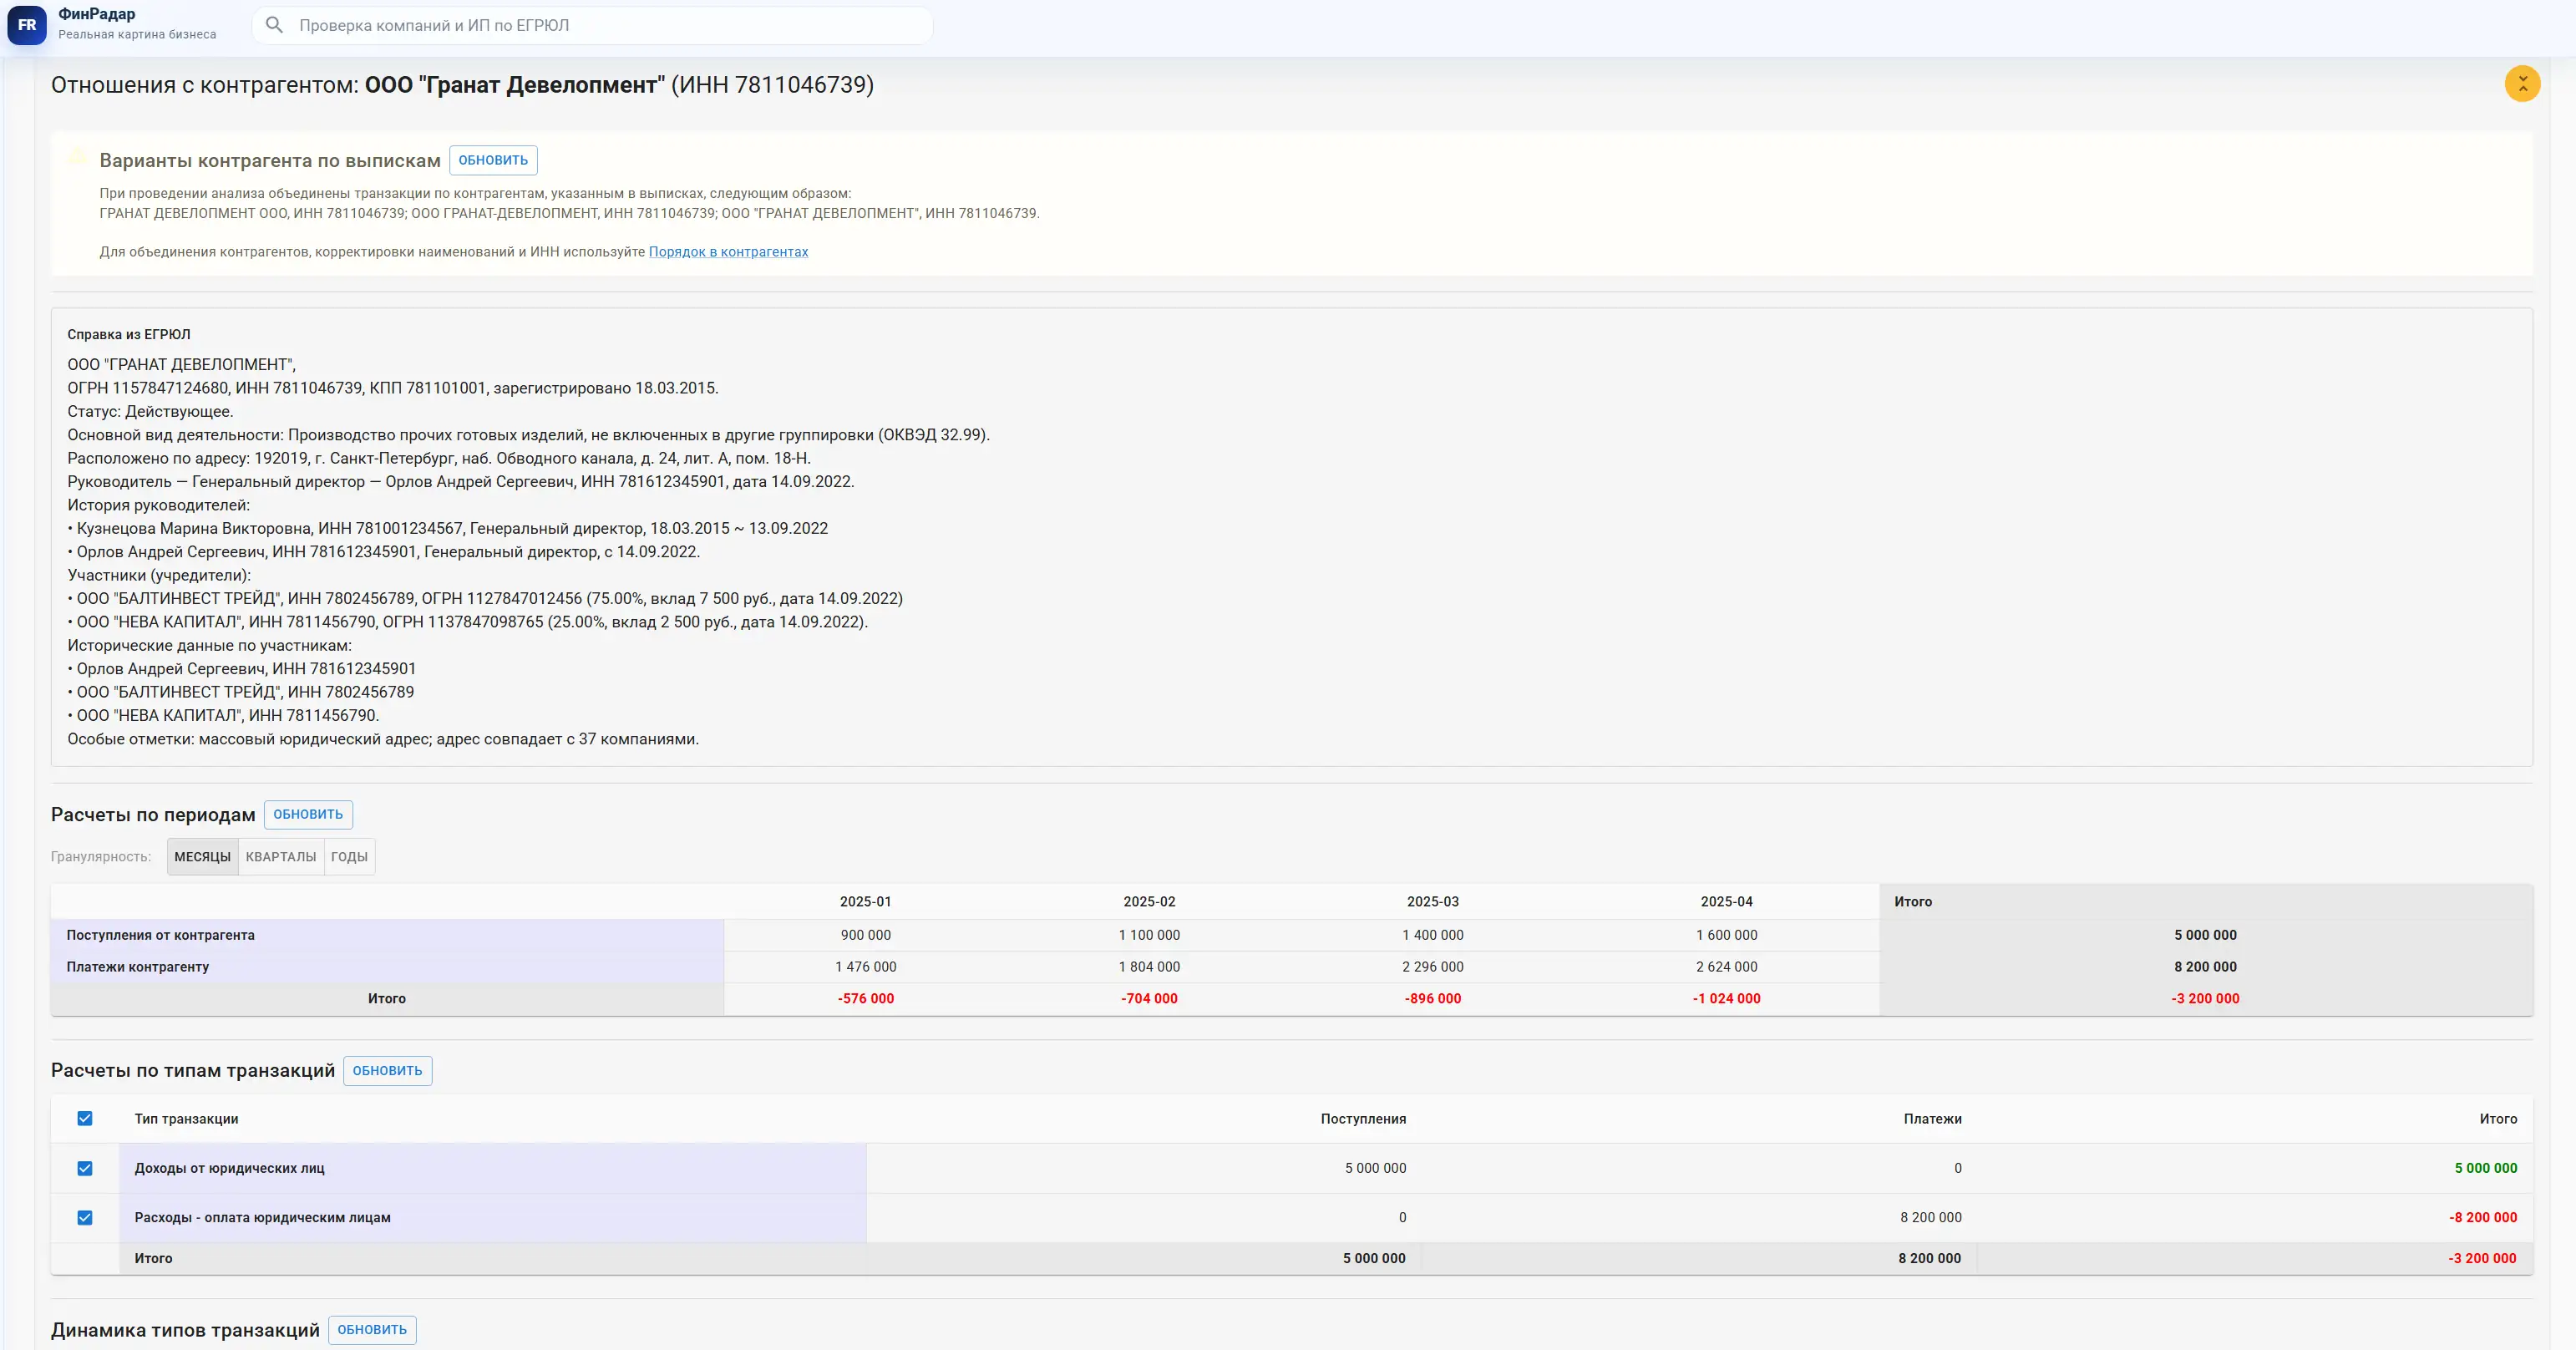Click the magnifier icon in the search bar
The height and width of the screenshot is (1350, 2576).
[274, 25]
